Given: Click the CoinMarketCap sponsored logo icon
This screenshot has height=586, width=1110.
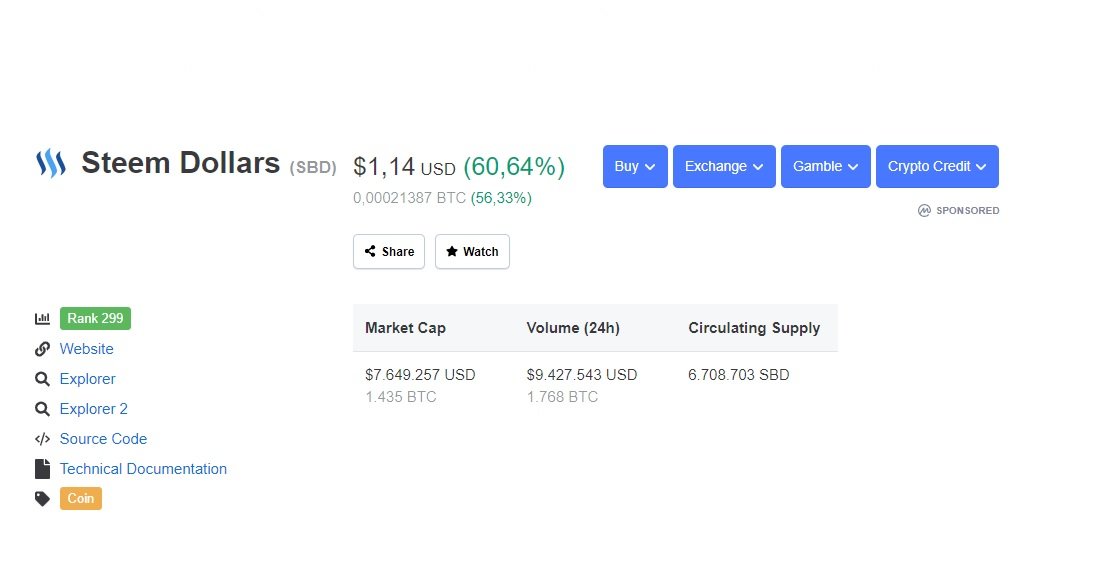Looking at the screenshot, I should coord(924,210).
